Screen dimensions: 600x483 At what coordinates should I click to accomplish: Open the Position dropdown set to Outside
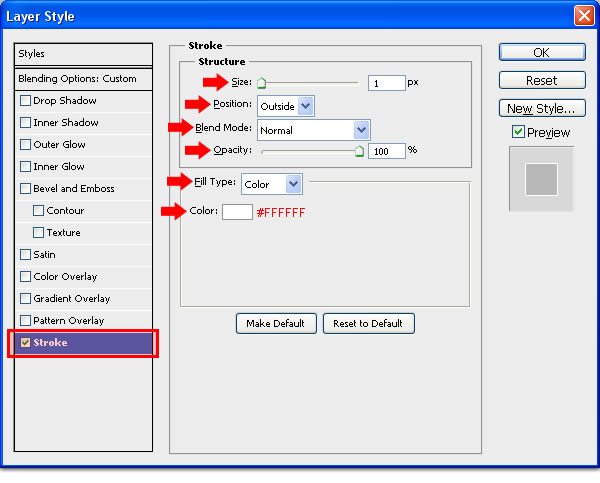coord(286,106)
